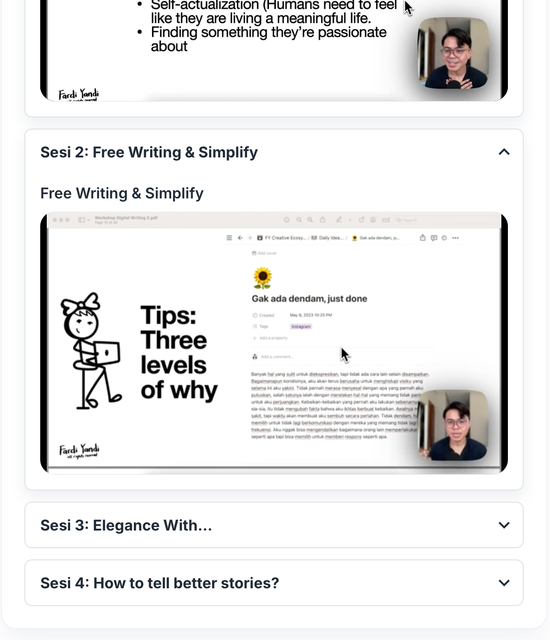This screenshot has width=550, height=640.
Task: Click the comments icon in Notion top bar
Action: click(x=434, y=238)
